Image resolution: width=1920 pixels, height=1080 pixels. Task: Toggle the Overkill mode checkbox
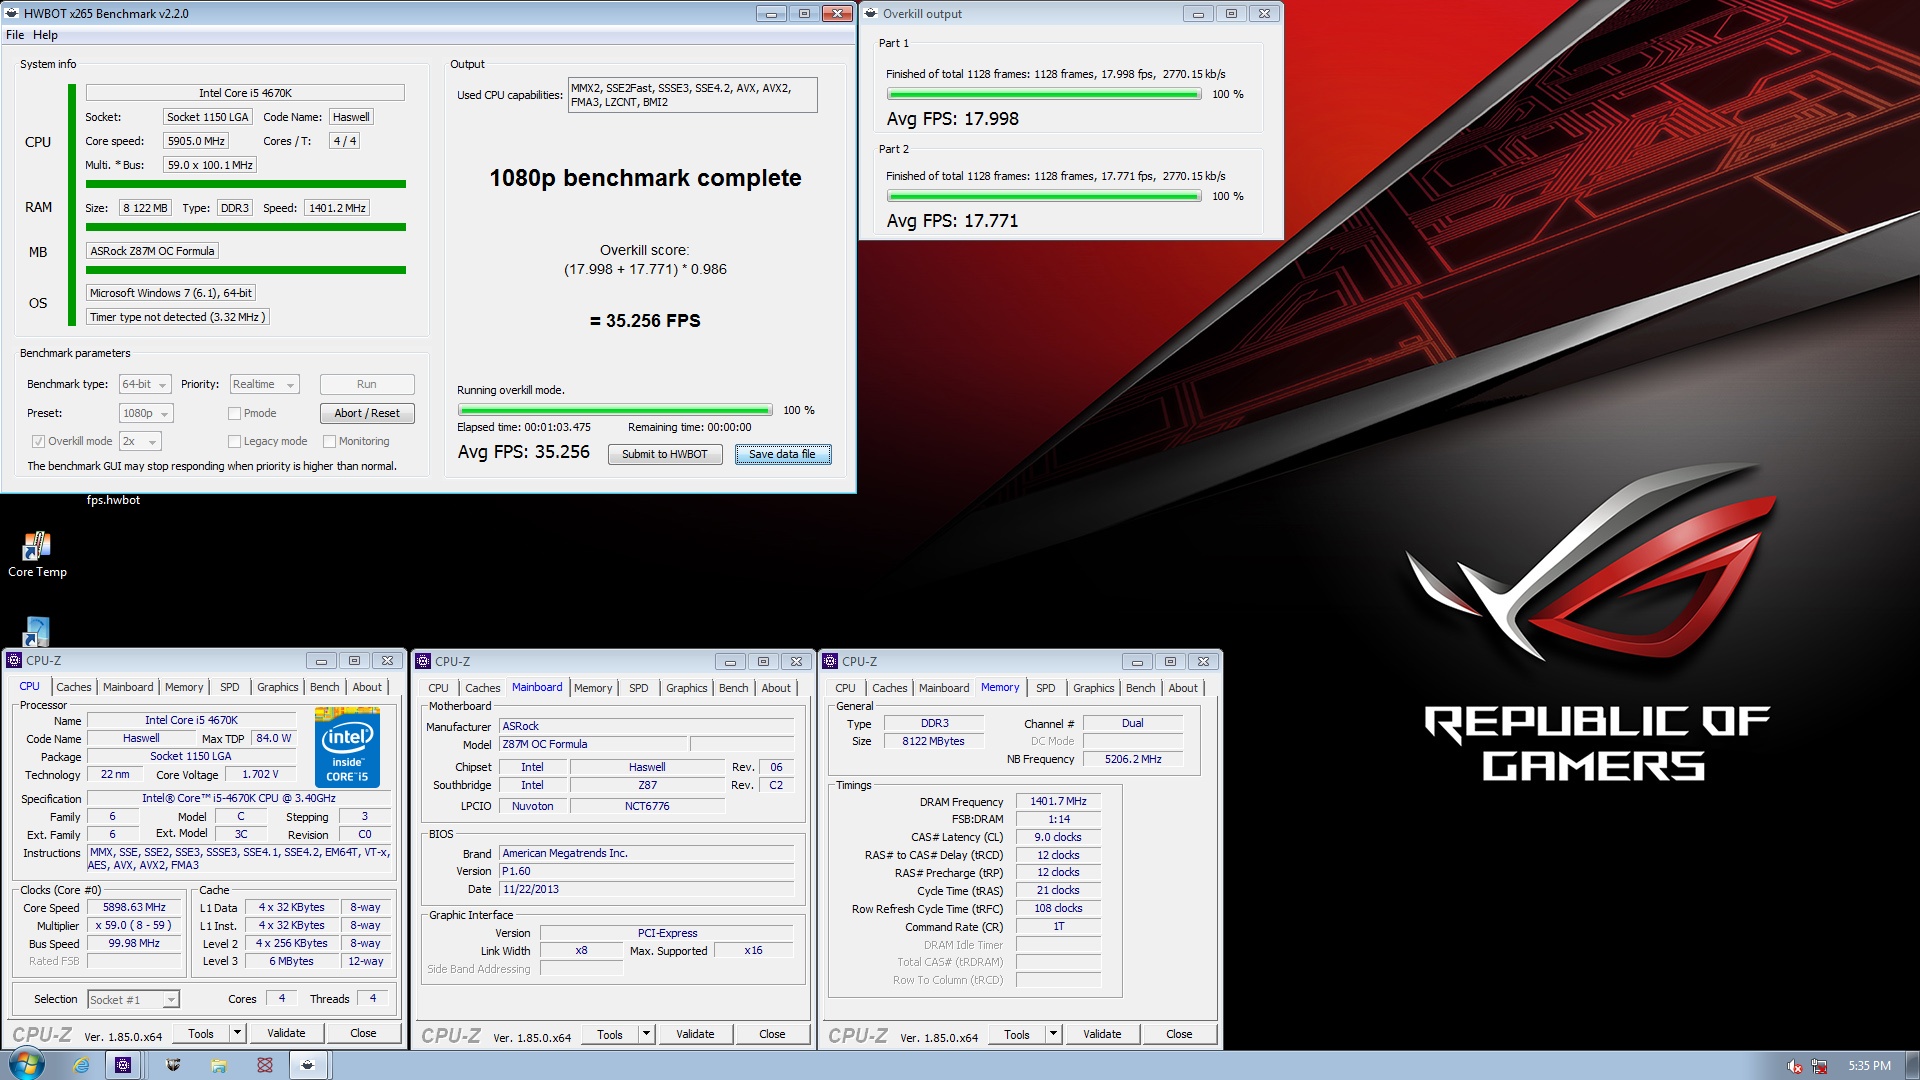pos(38,441)
